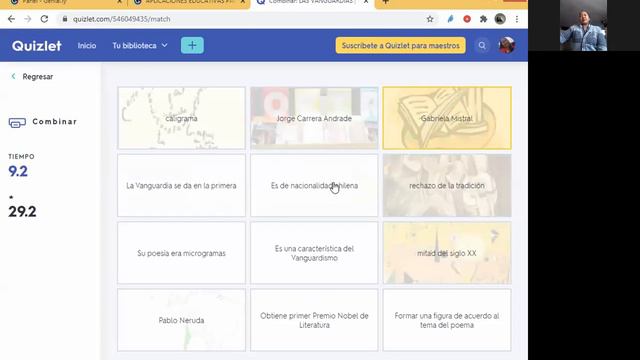This screenshot has width=640, height=360.
Task: Select the mitad del siglo XX card
Action: coord(447,253)
